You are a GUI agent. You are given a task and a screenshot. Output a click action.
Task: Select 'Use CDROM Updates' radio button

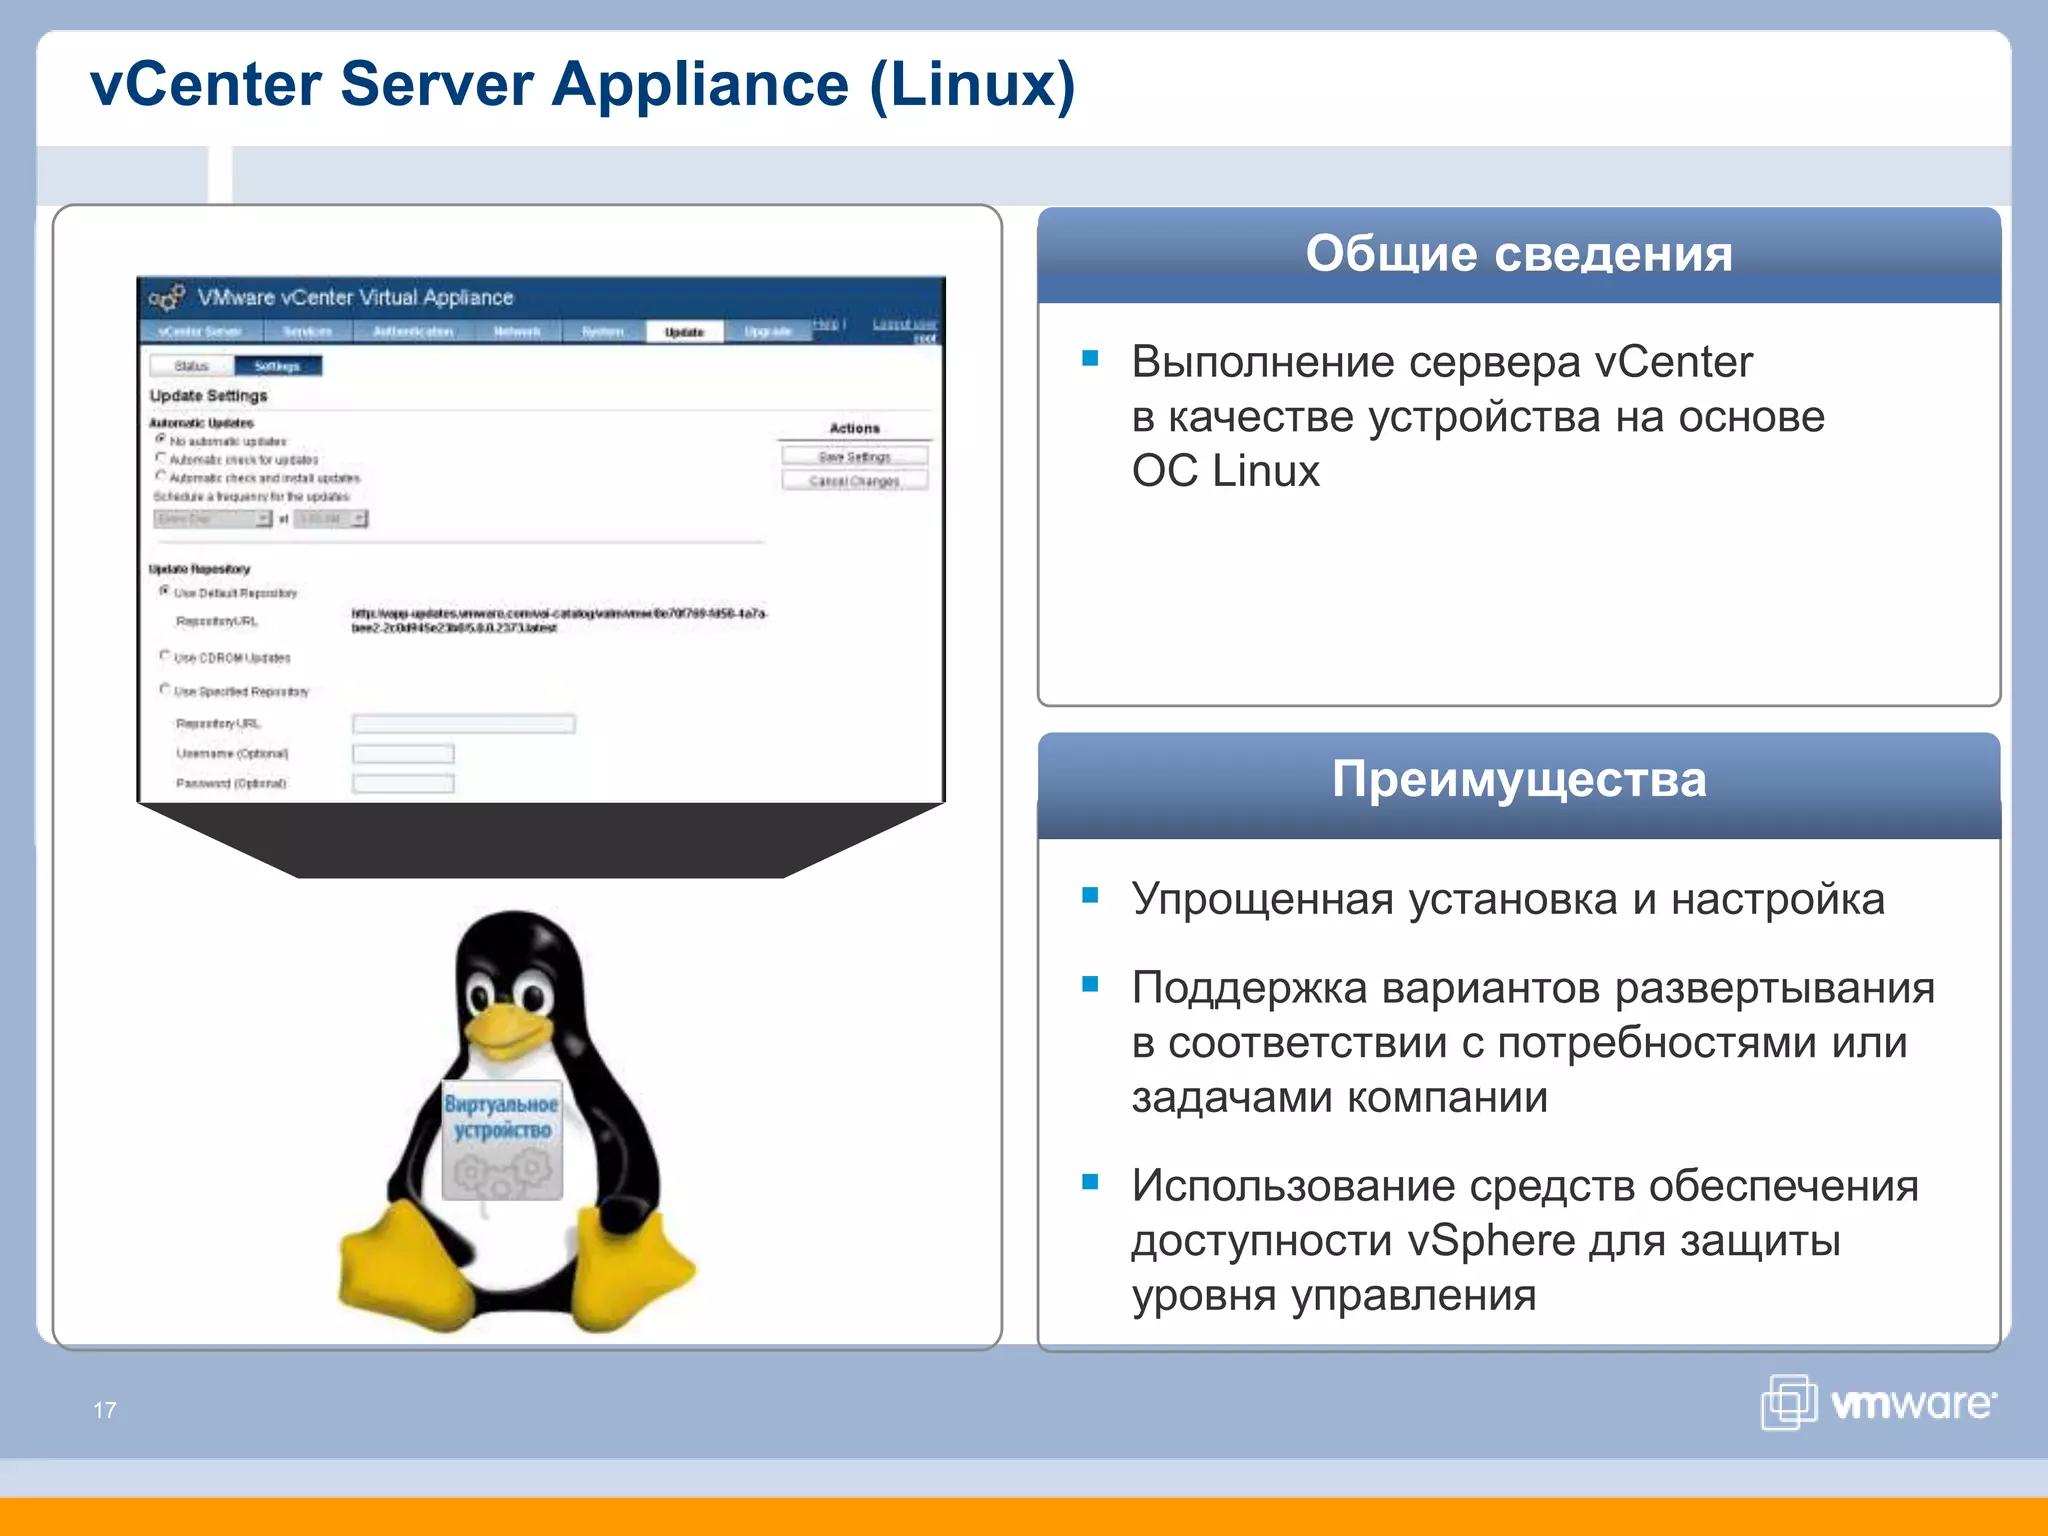165,656
